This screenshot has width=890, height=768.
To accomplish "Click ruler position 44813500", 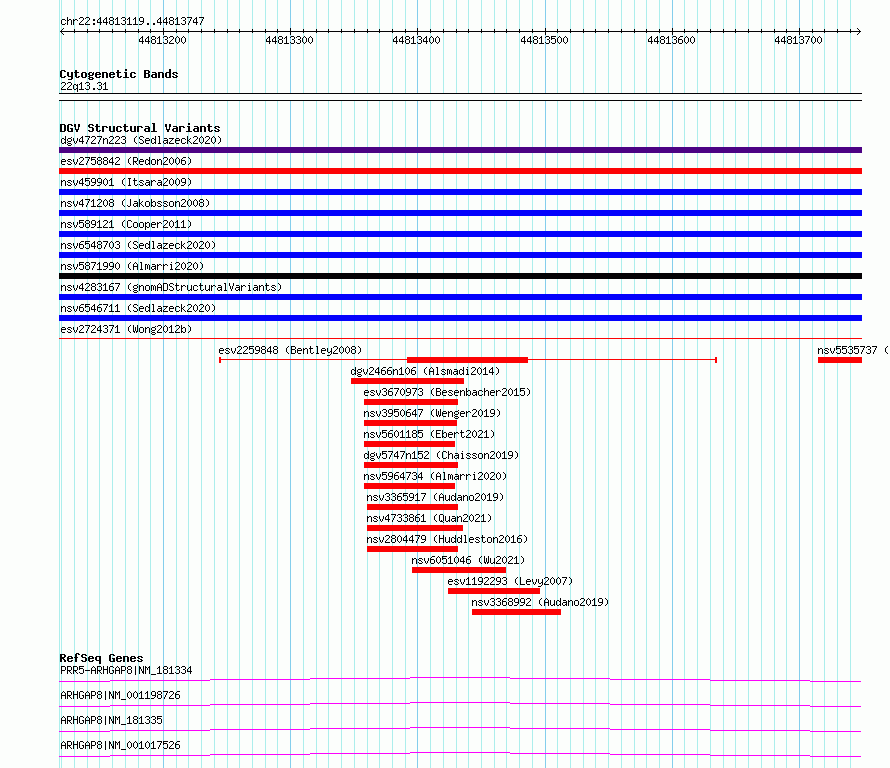I will (x=544, y=40).
